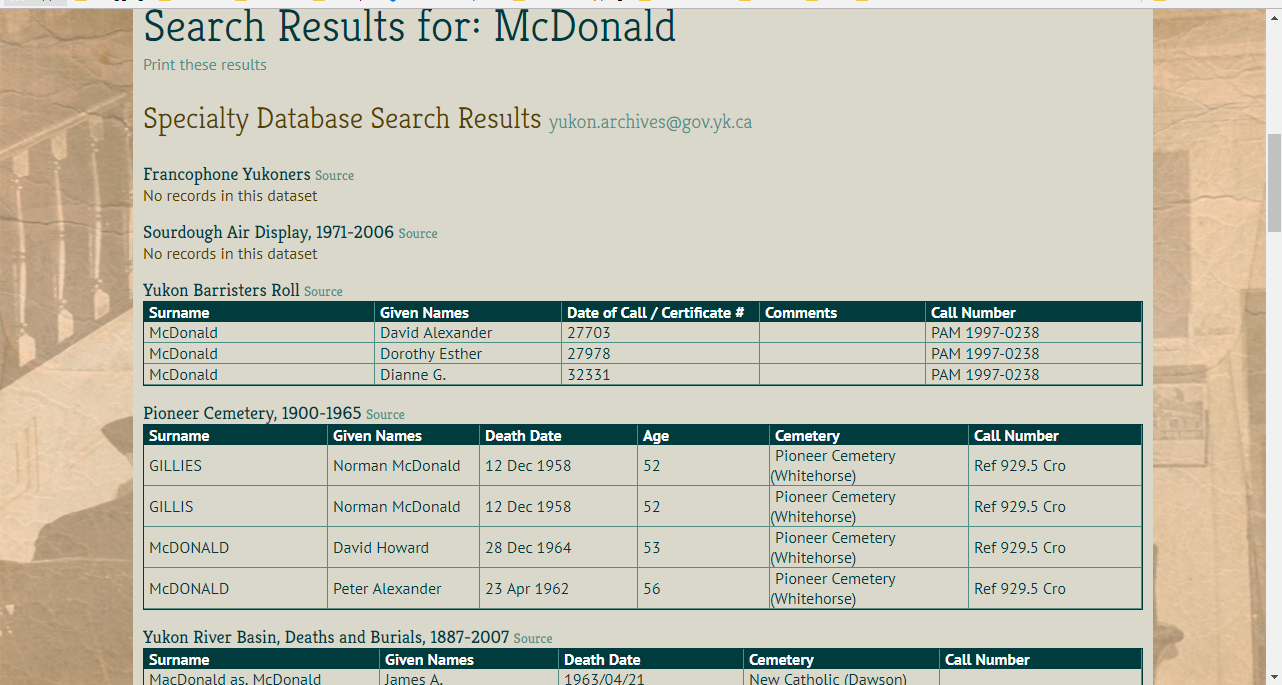Select the David Alexander cell in Barristers Roll
The image size is (1282, 685).
(x=436, y=333)
